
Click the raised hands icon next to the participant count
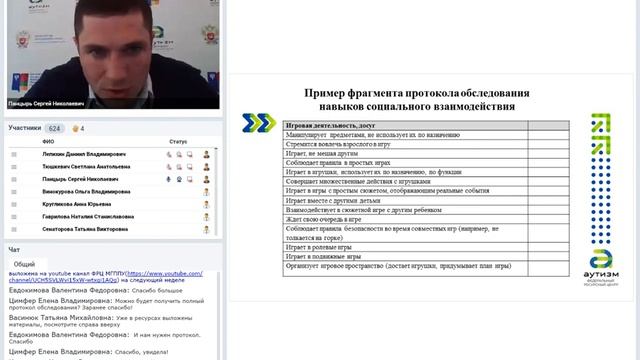75,129
